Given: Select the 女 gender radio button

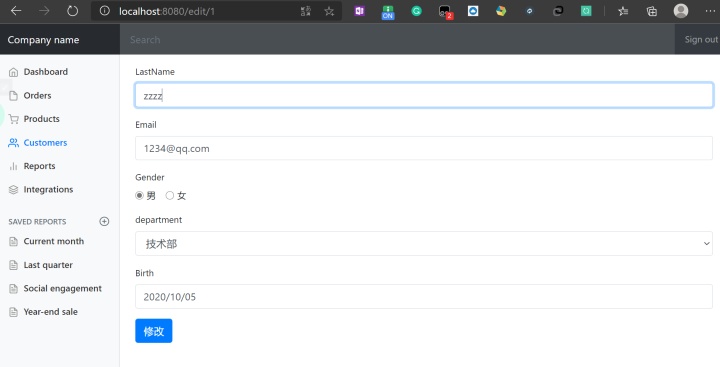Looking at the screenshot, I should (x=170, y=196).
